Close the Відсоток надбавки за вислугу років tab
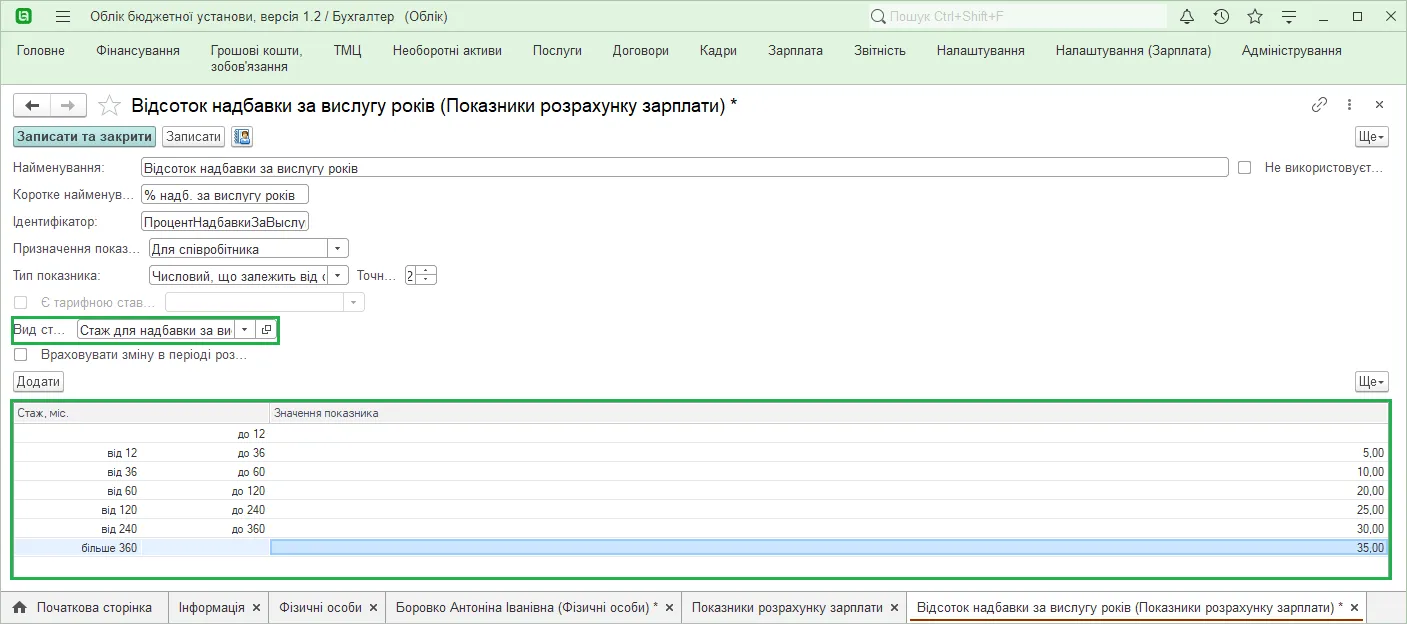This screenshot has height=624, width=1407. [1355, 607]
